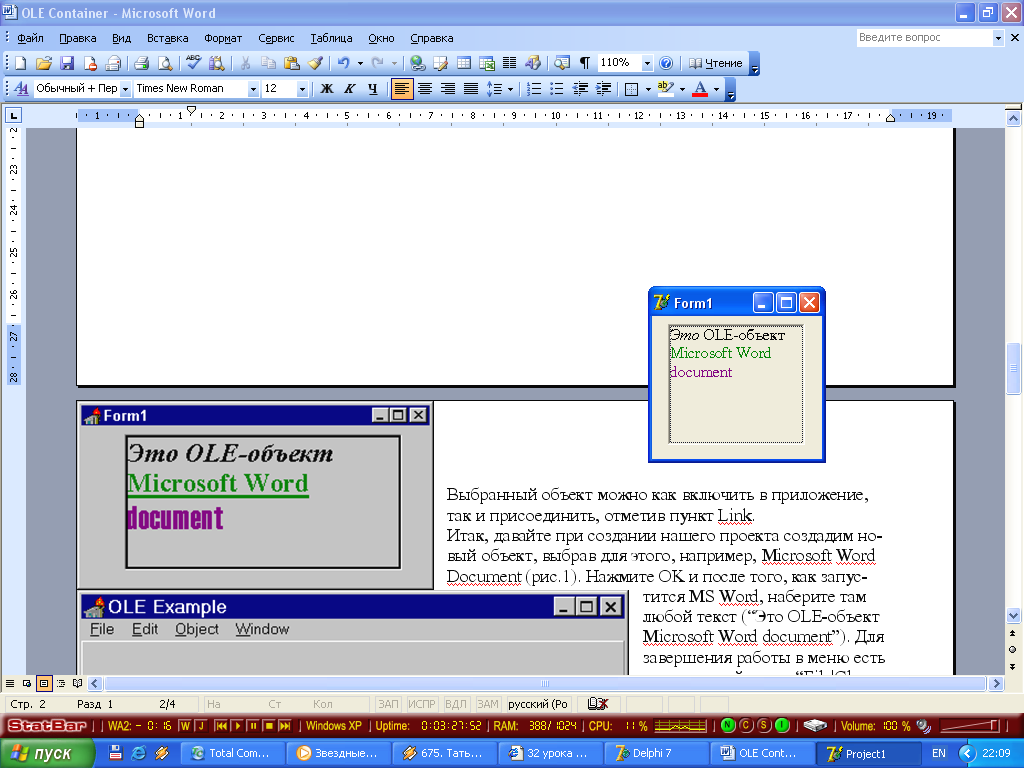Switch to Чтение reading mode
The image size is (1024, 768).
[x=716, y=63]
